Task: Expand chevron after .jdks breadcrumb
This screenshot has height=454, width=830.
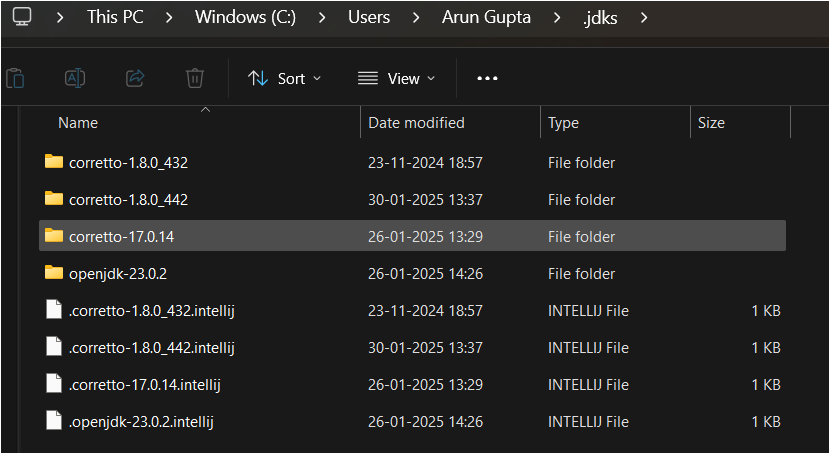Action: (x=644, y=17)
